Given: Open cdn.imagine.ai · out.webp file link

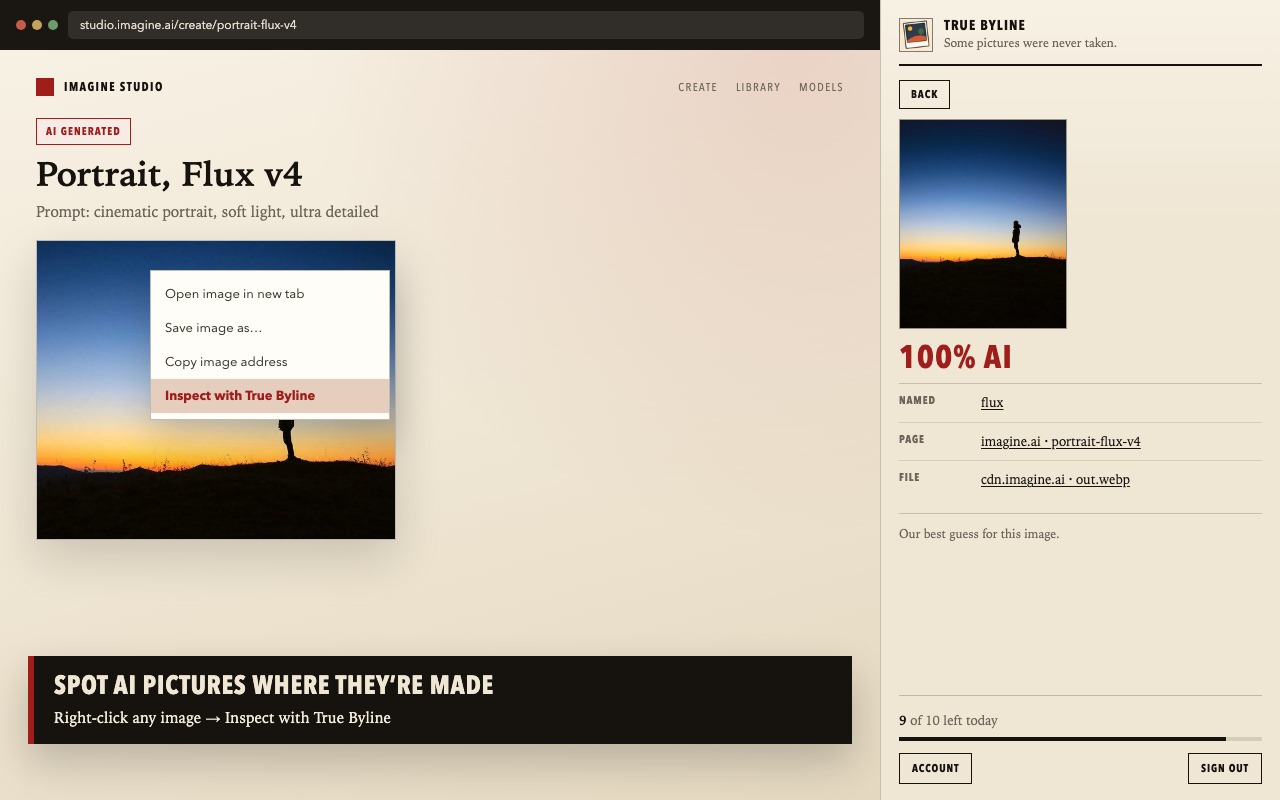Looking at the screenshot, I should 1055,479.
